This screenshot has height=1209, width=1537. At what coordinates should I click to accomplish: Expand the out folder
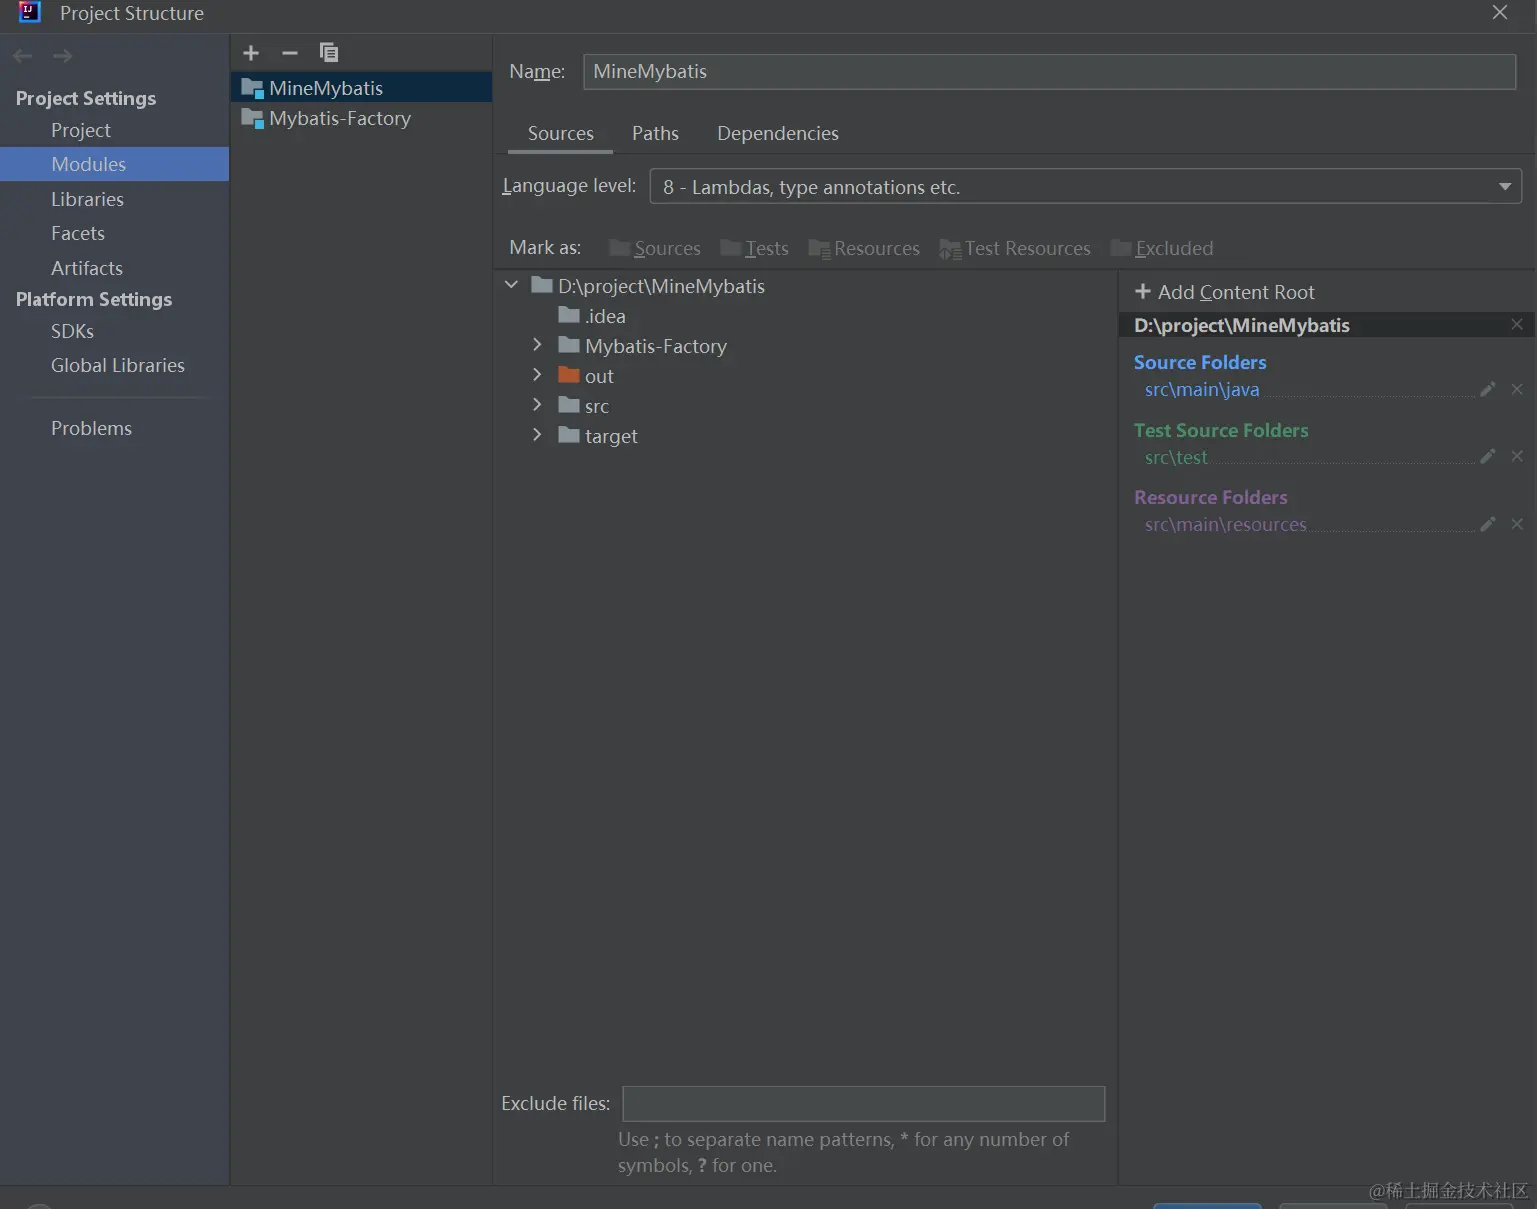click(537, 375)
